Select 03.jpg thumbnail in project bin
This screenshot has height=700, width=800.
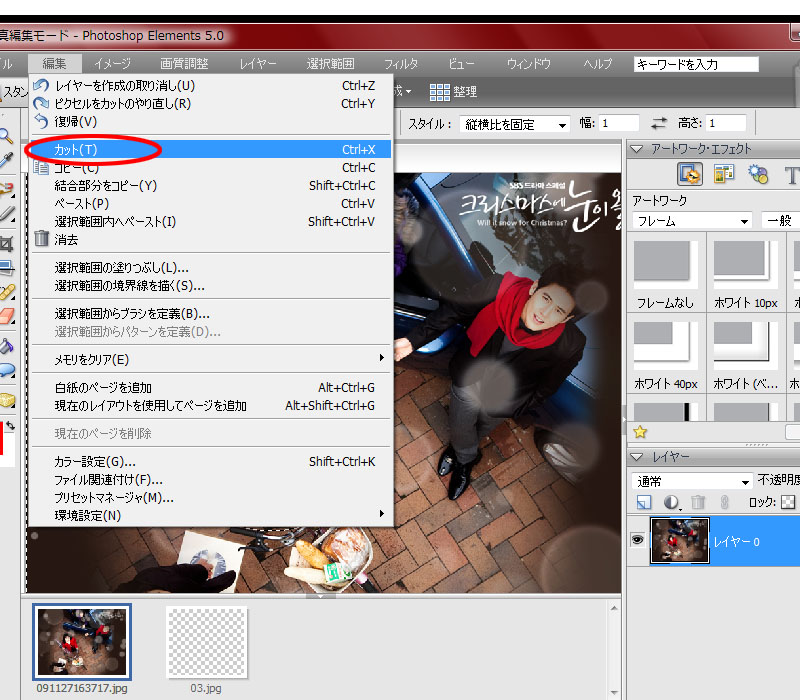(207, 642)
